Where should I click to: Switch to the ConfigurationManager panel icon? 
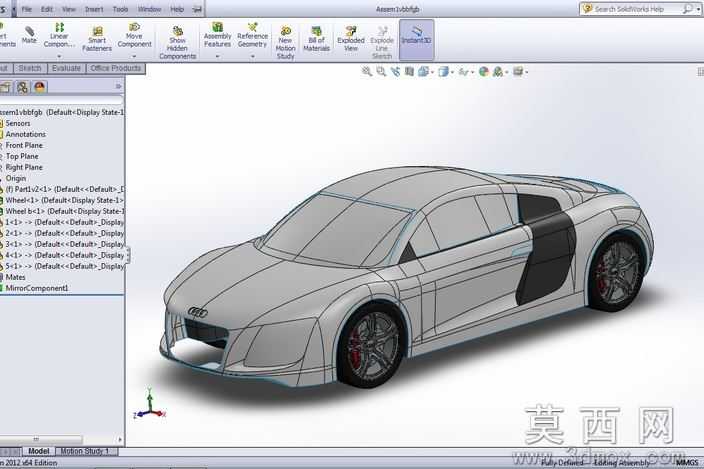tap(22, 87)
